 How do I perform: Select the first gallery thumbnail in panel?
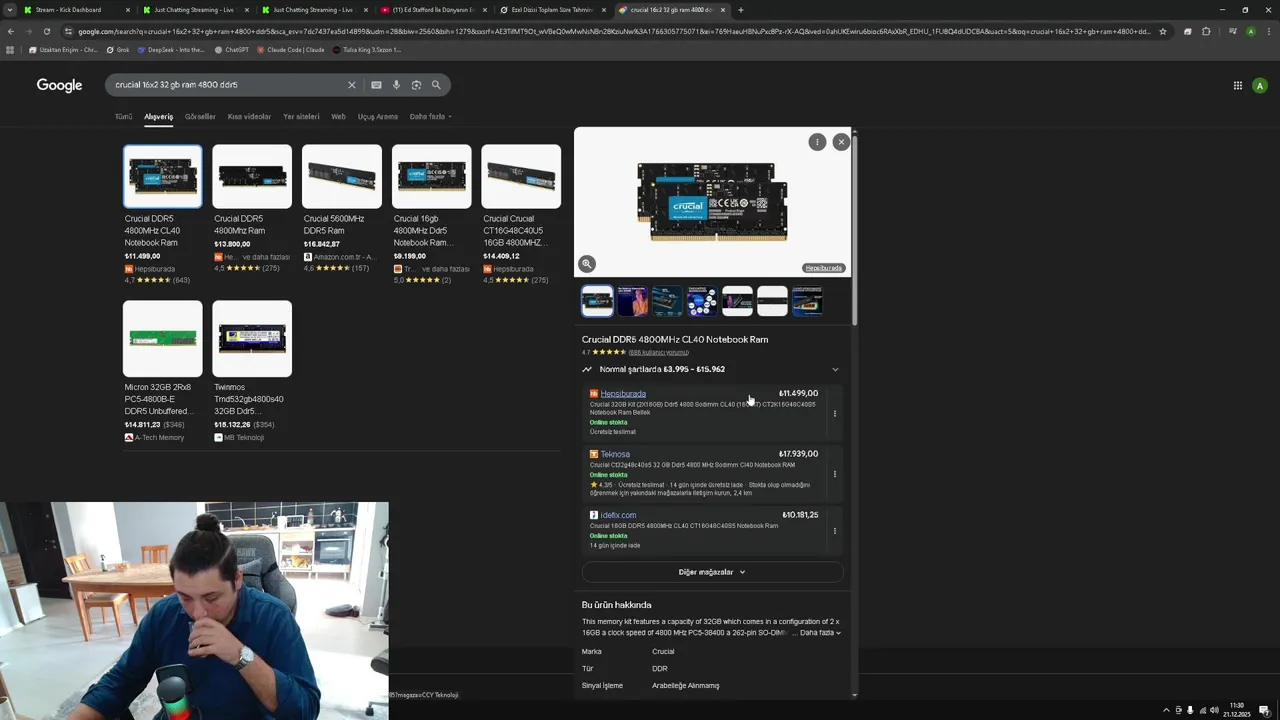[597, 300]
